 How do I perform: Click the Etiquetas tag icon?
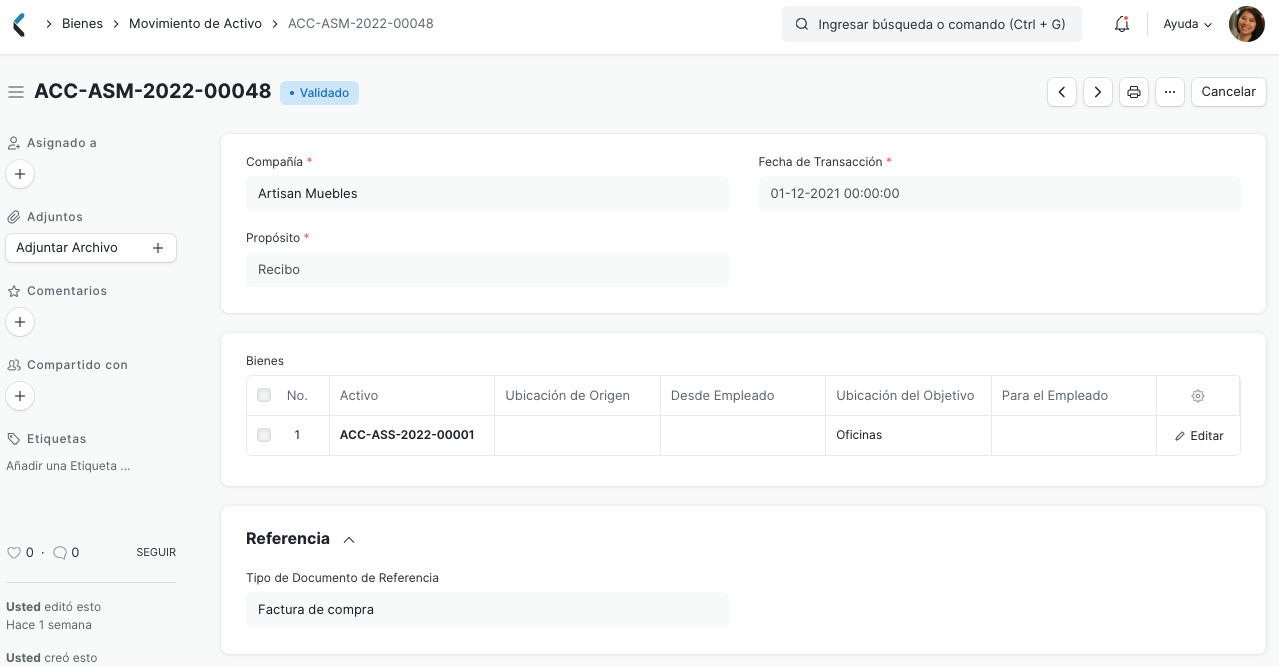tap(14, 439)
